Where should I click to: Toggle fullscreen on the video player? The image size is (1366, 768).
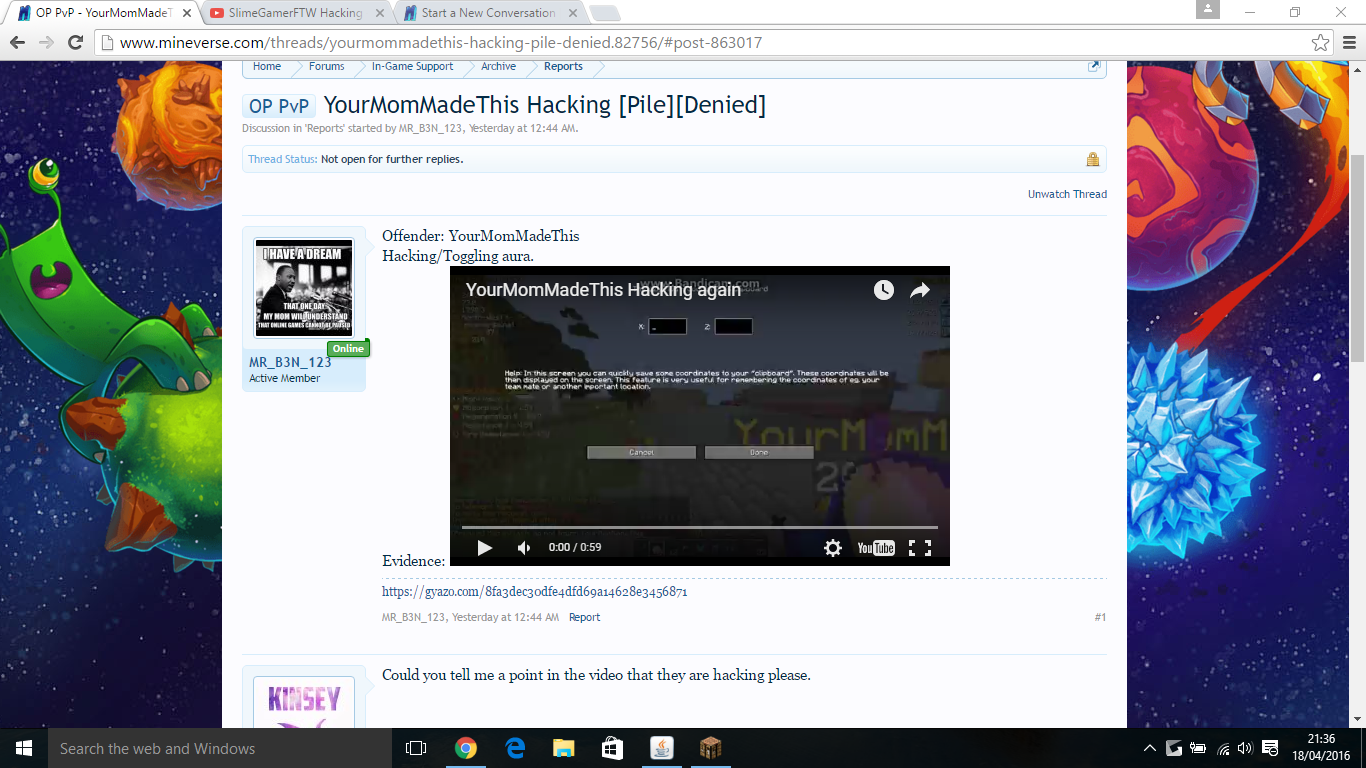[920, 548]
